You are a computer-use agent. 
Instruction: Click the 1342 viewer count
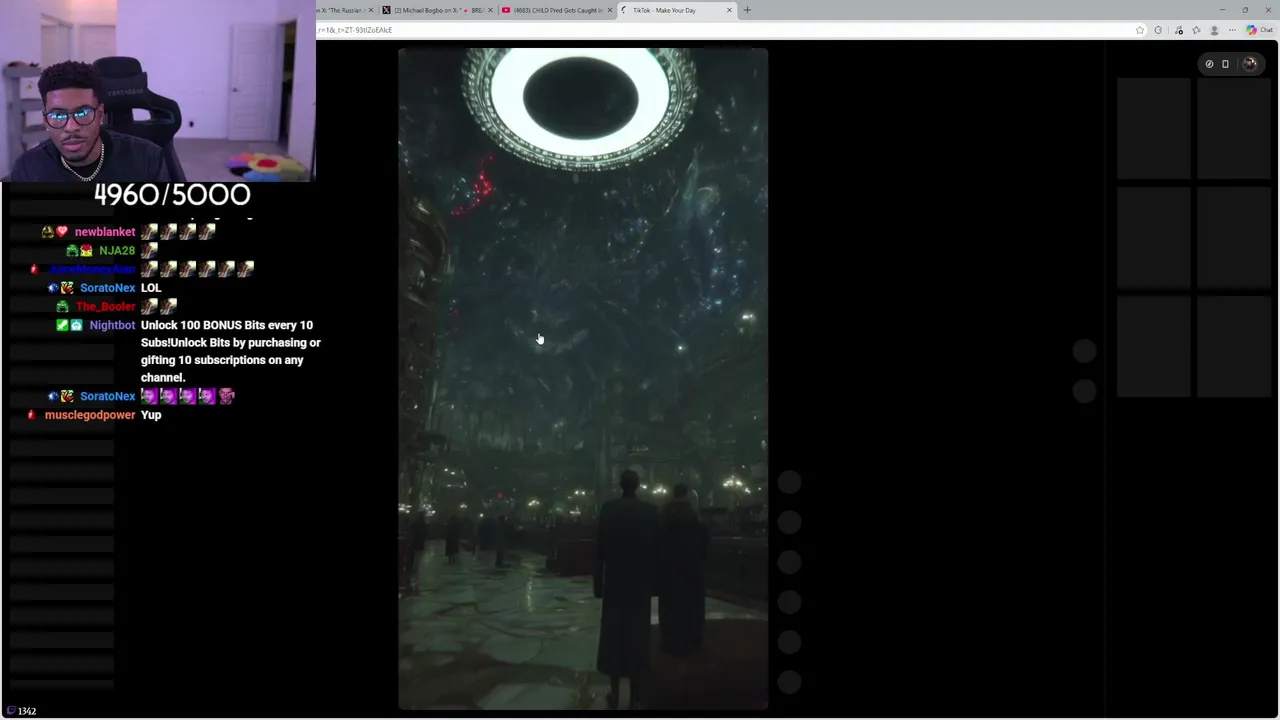point(27,711)
